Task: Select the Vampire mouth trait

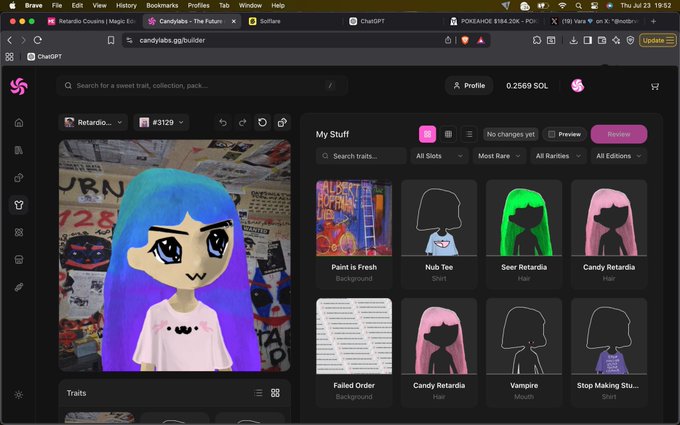Action: pyautogui.click(x=524, y=352)
